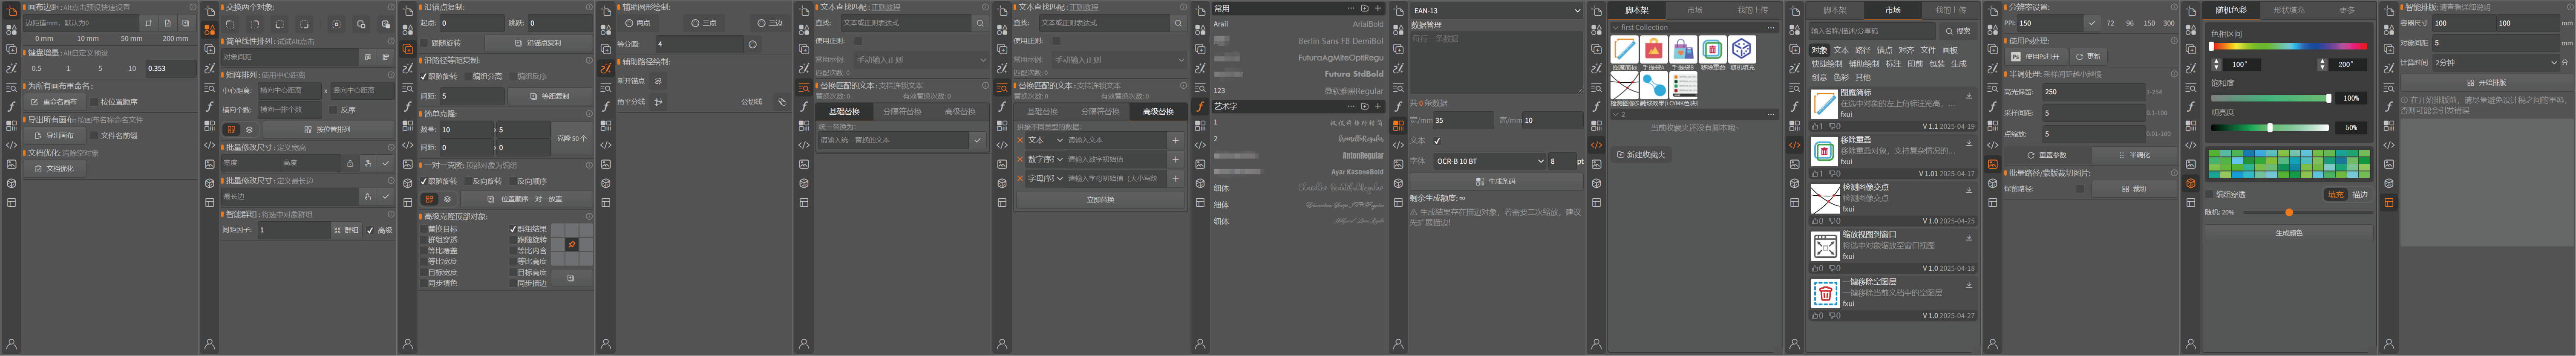Image resolution: width=2576 pixels, height=356 pixels.
Task: Click the 随机填充 cube script icon
Action: (1742, 50)
